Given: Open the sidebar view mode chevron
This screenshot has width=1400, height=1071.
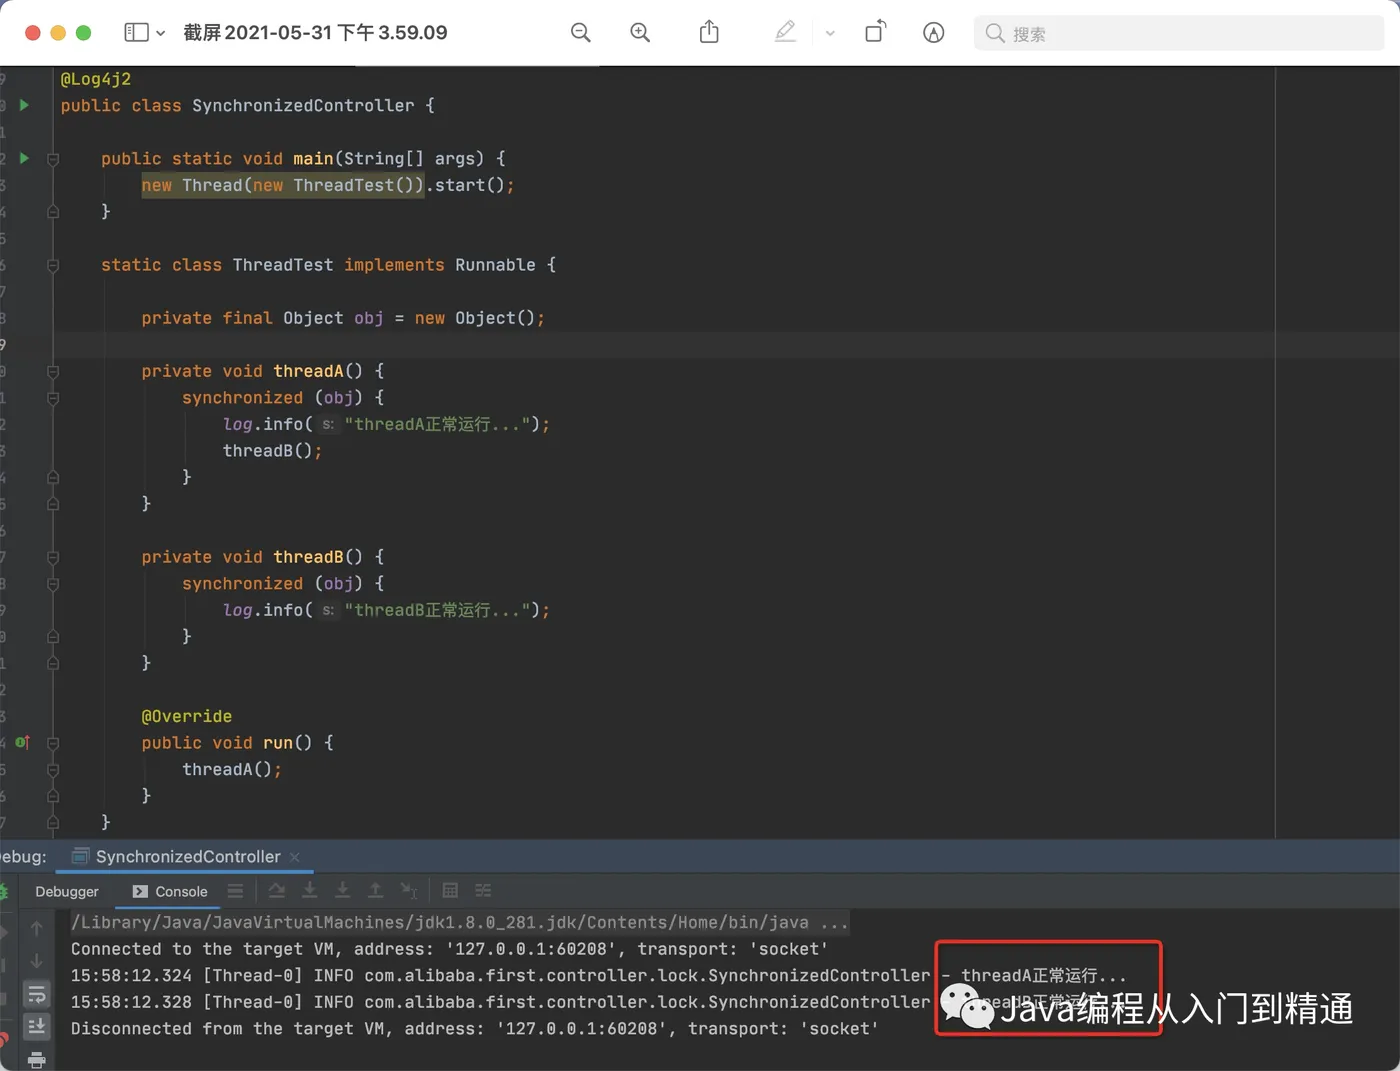Looking at the screenshot, I should pyautogui.click(x=160, y=33).
